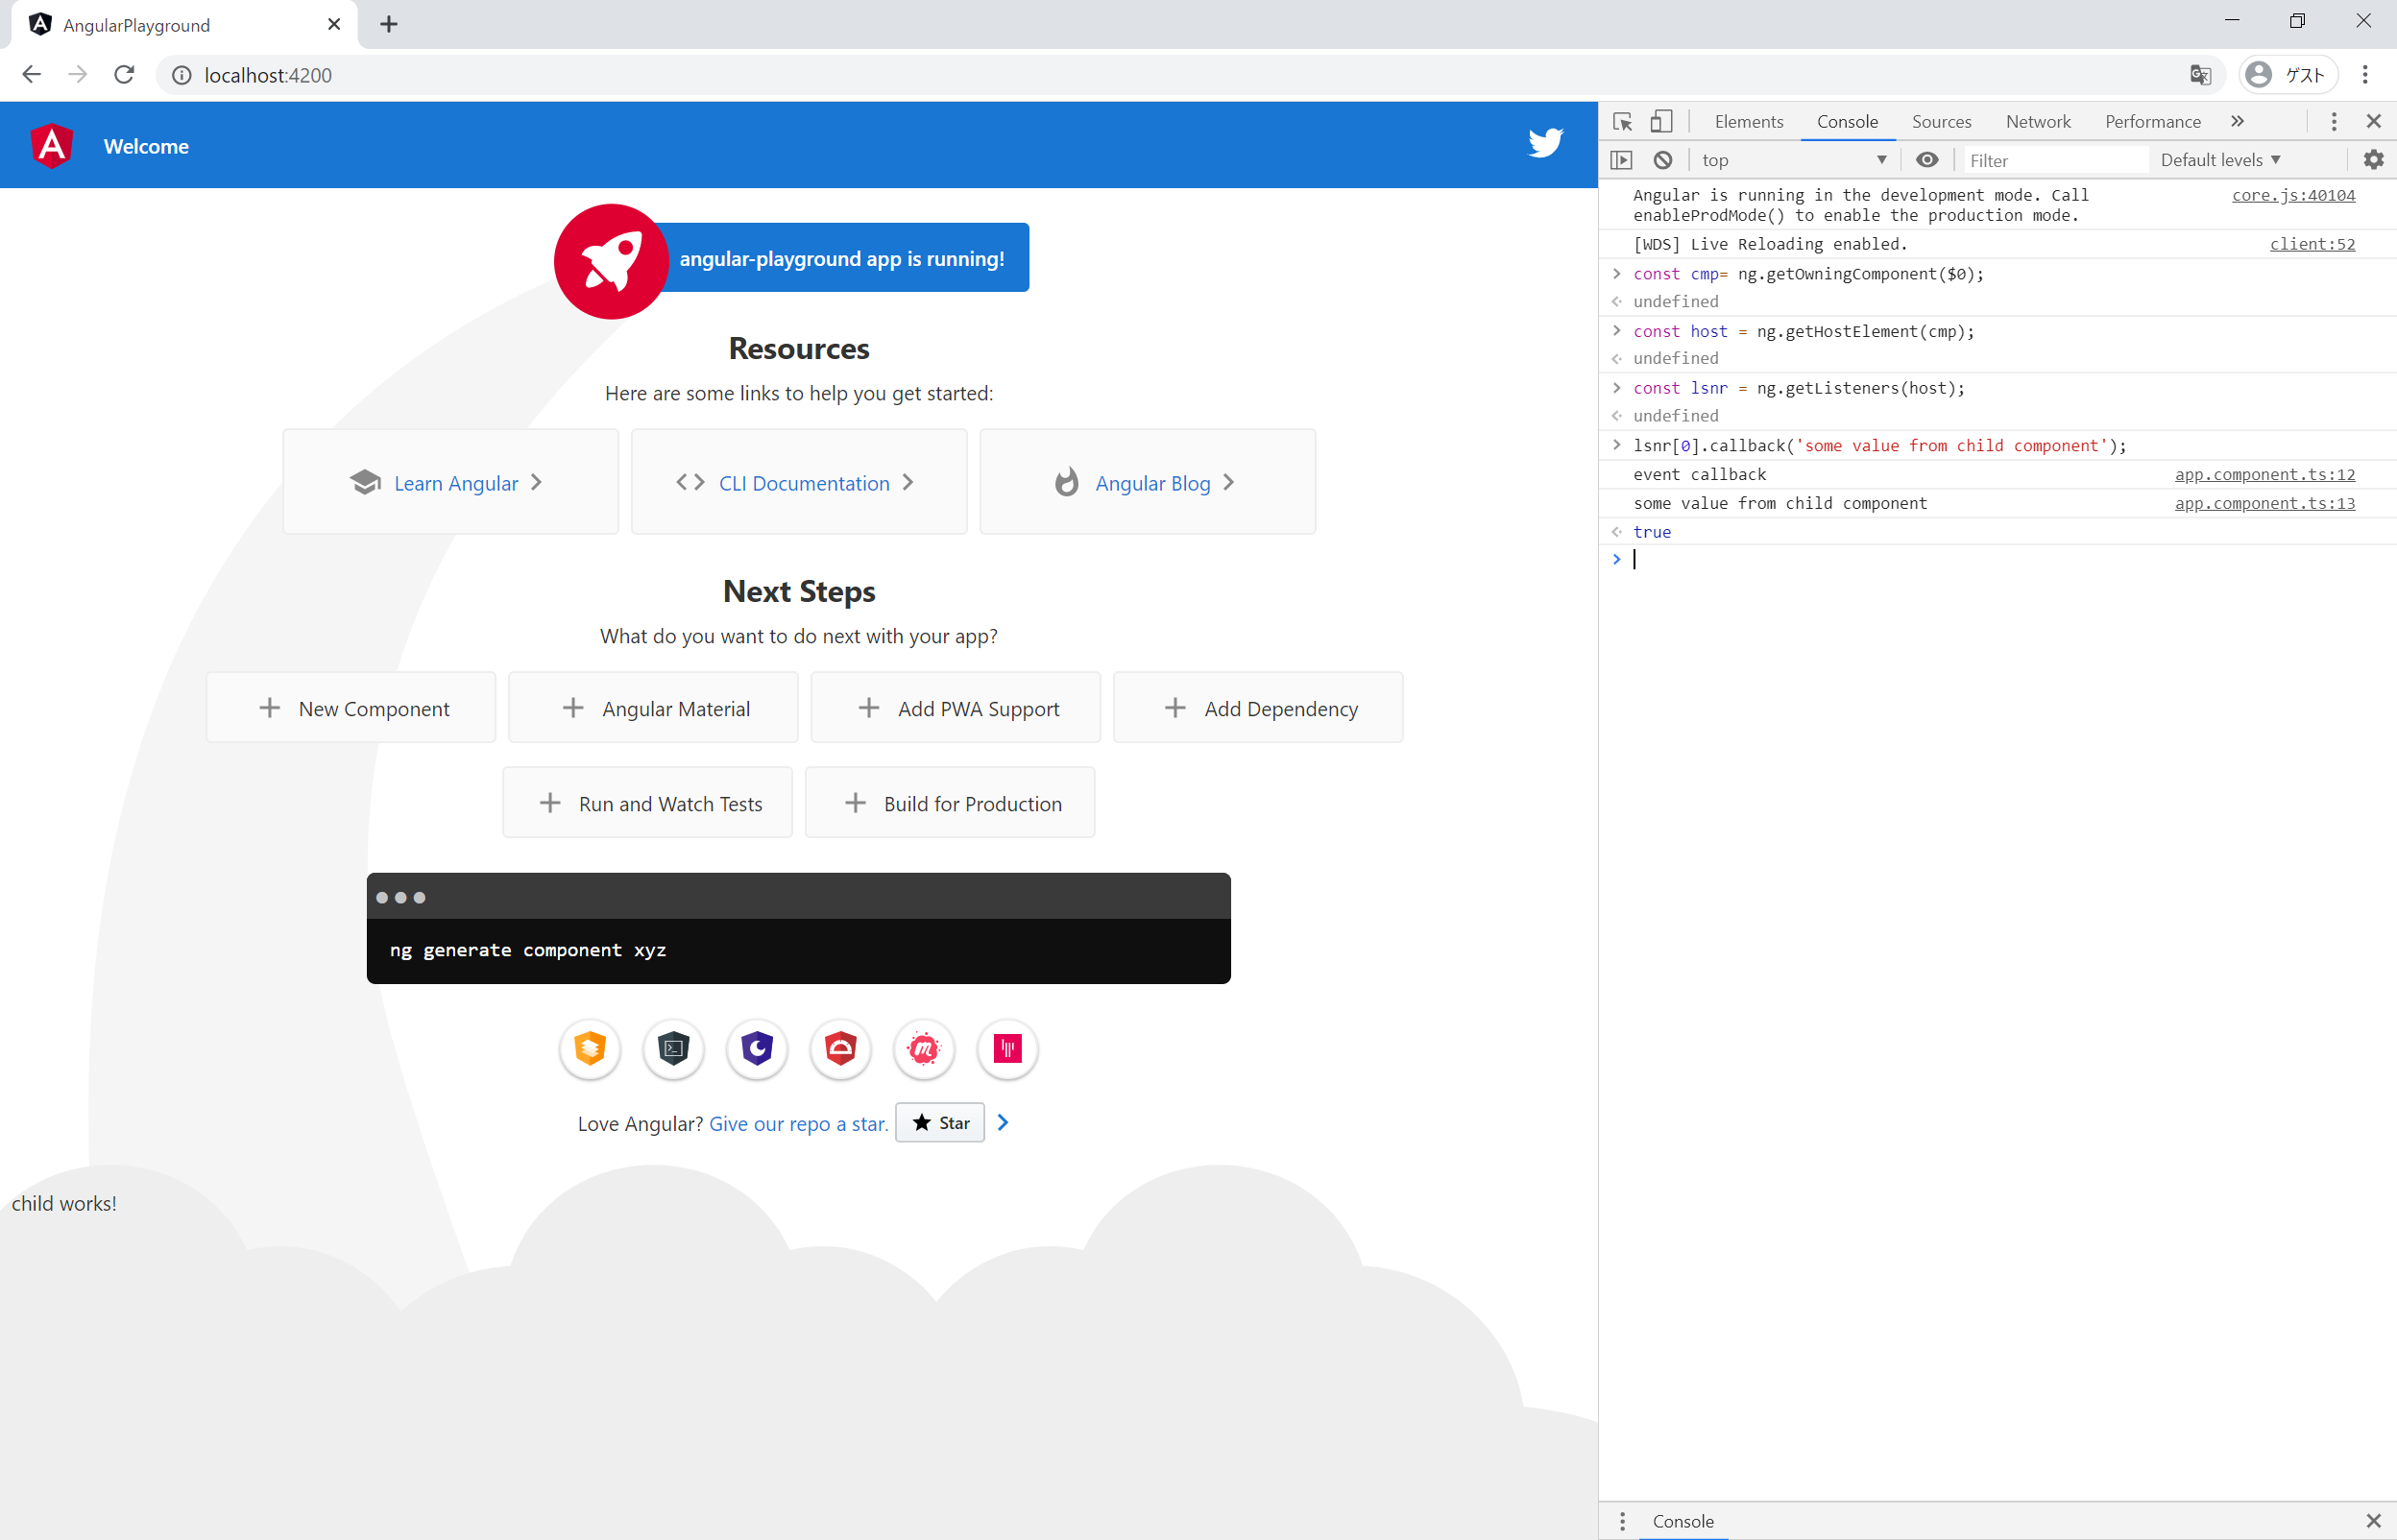The width and height of the screenshot is (2397, 1540).
Task: Click the red rocket icon
Action: [x=611, y=261]
